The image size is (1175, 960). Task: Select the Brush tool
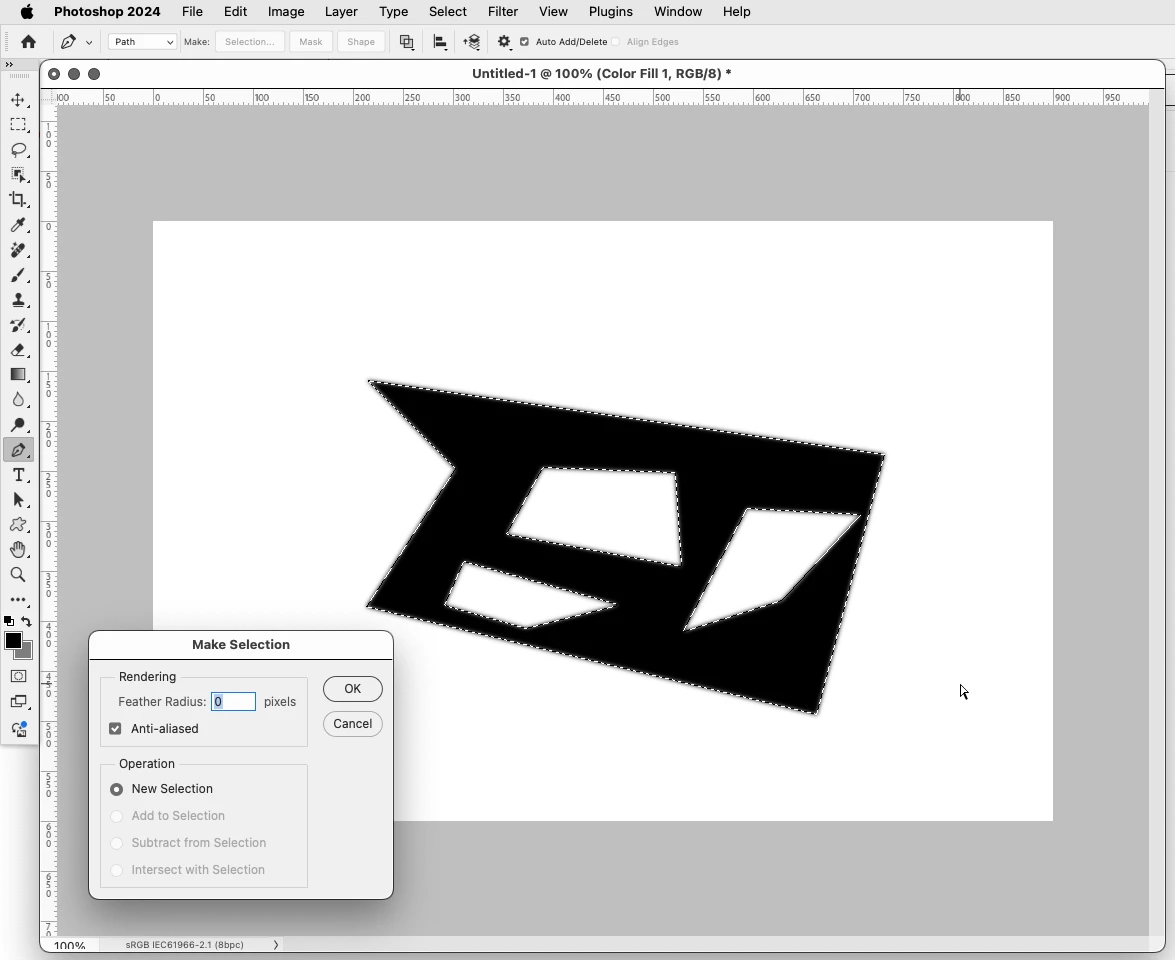coord(18,275)
